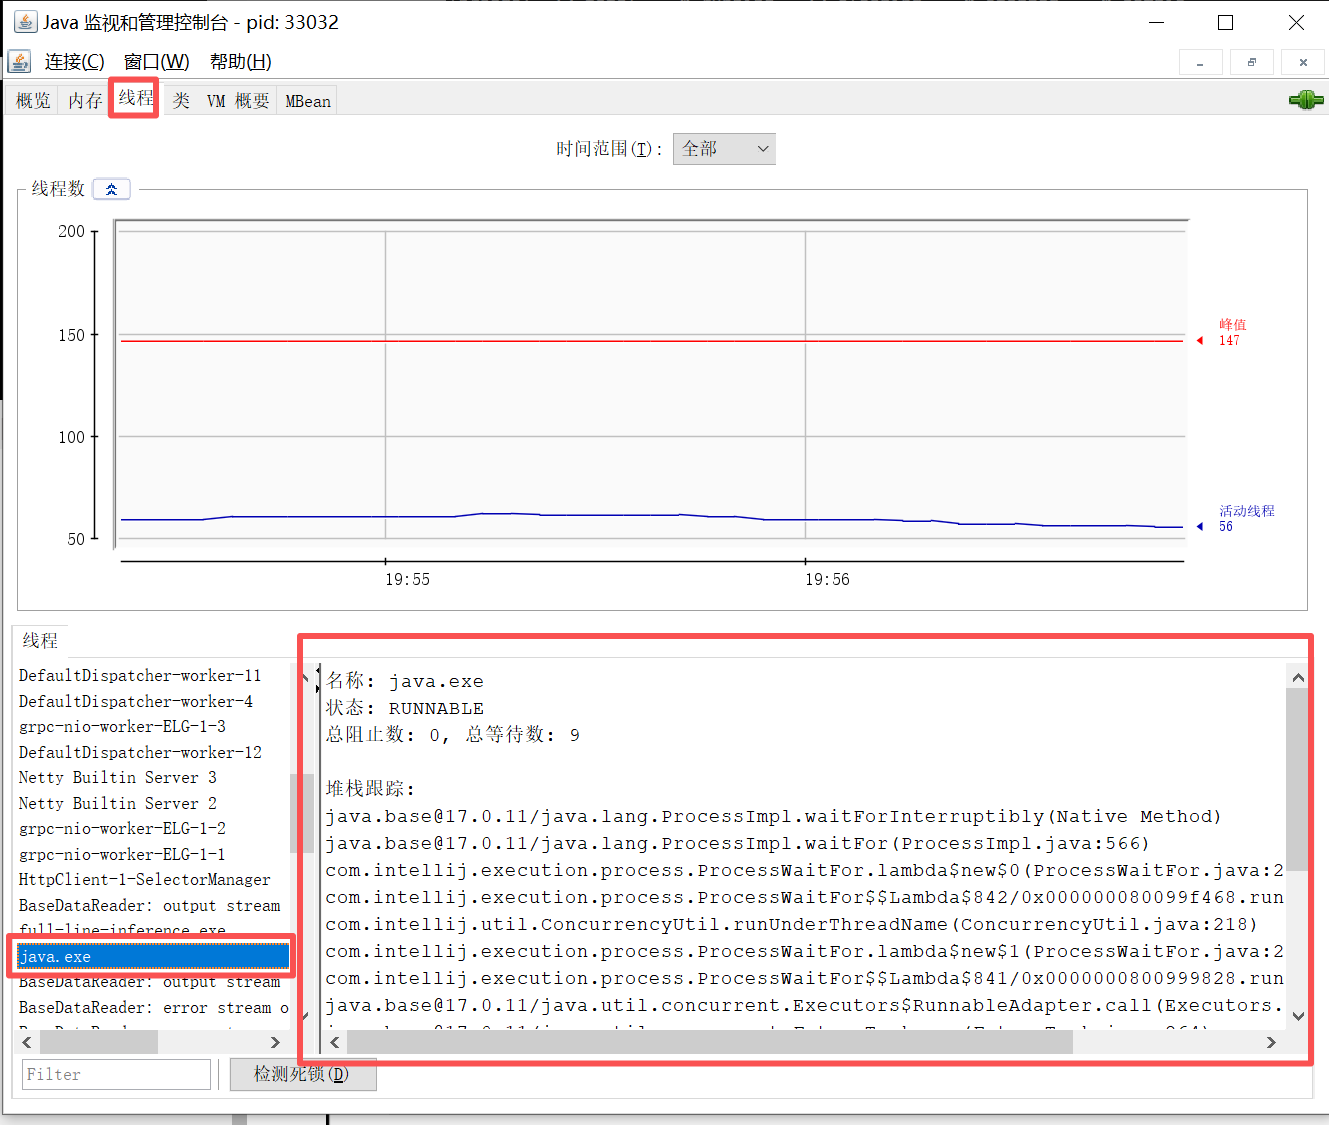The width and height of the screenshot is (1329, 1125).
Task: Click the stack trace vertical scrollbar thumb
Action: pos(1298,779)
